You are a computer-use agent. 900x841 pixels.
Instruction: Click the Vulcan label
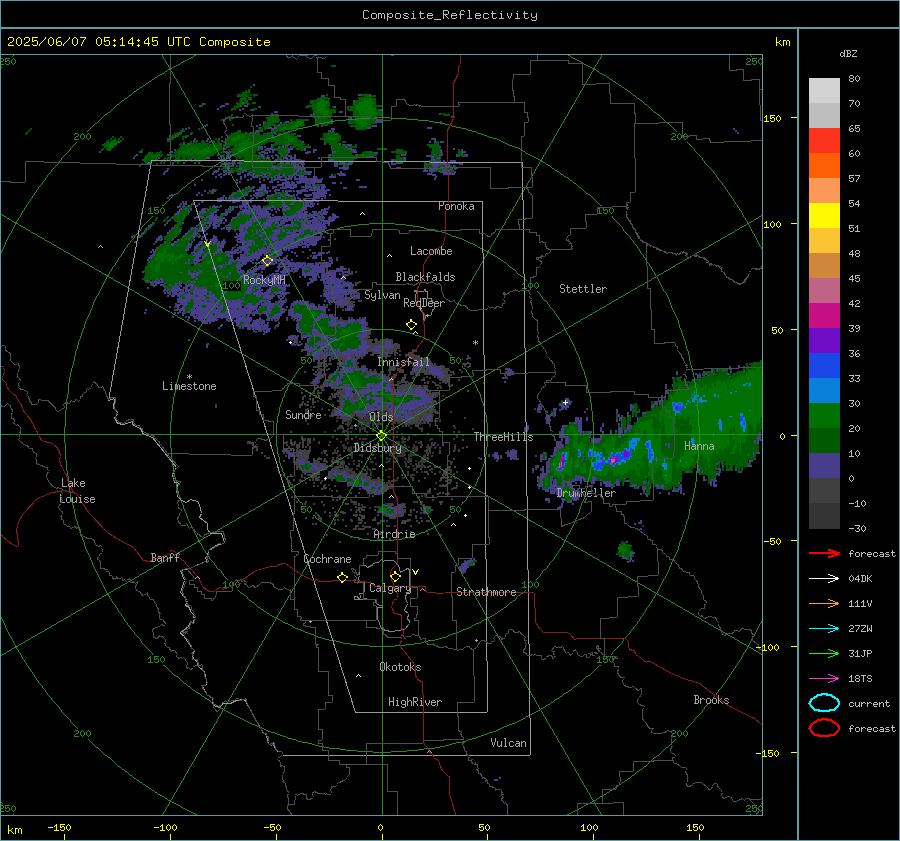(508, 743)
